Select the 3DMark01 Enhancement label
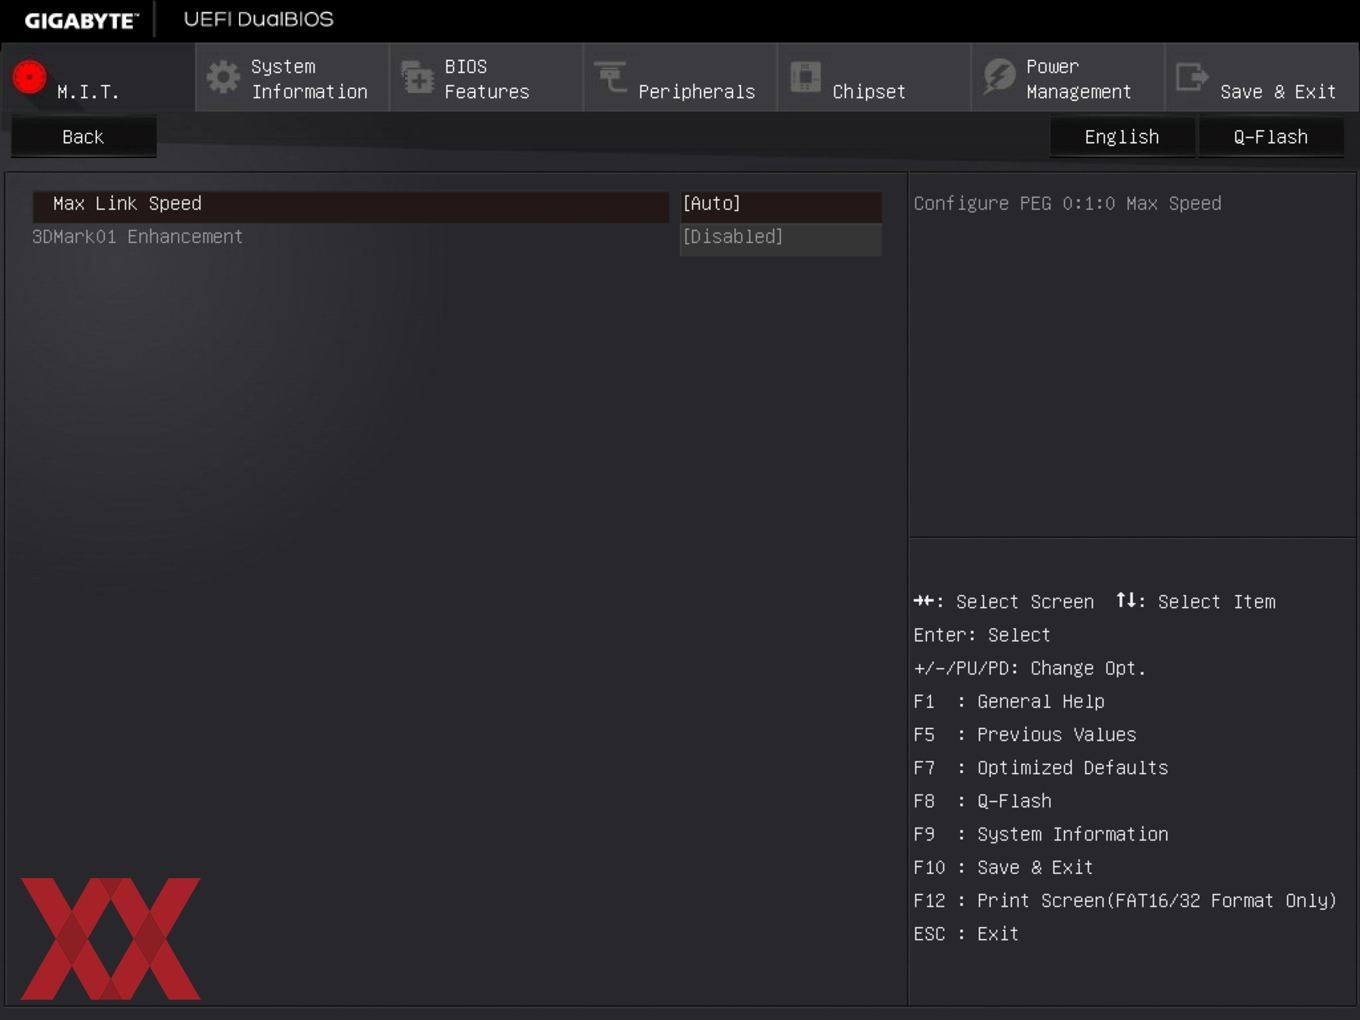1360x1020 pixels. [137, 237]
